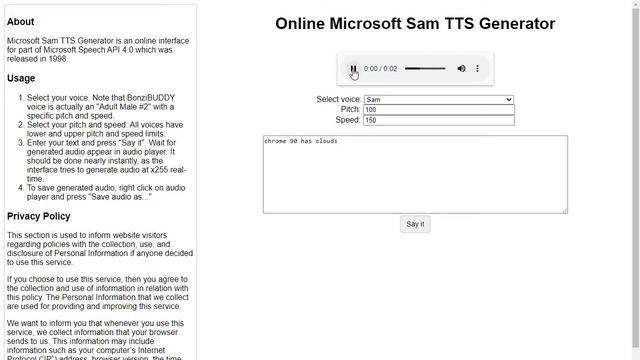Image resolution: width=640 pixels, height=360 pixels.
Task: Click the About heading
Action: [20, 22]
